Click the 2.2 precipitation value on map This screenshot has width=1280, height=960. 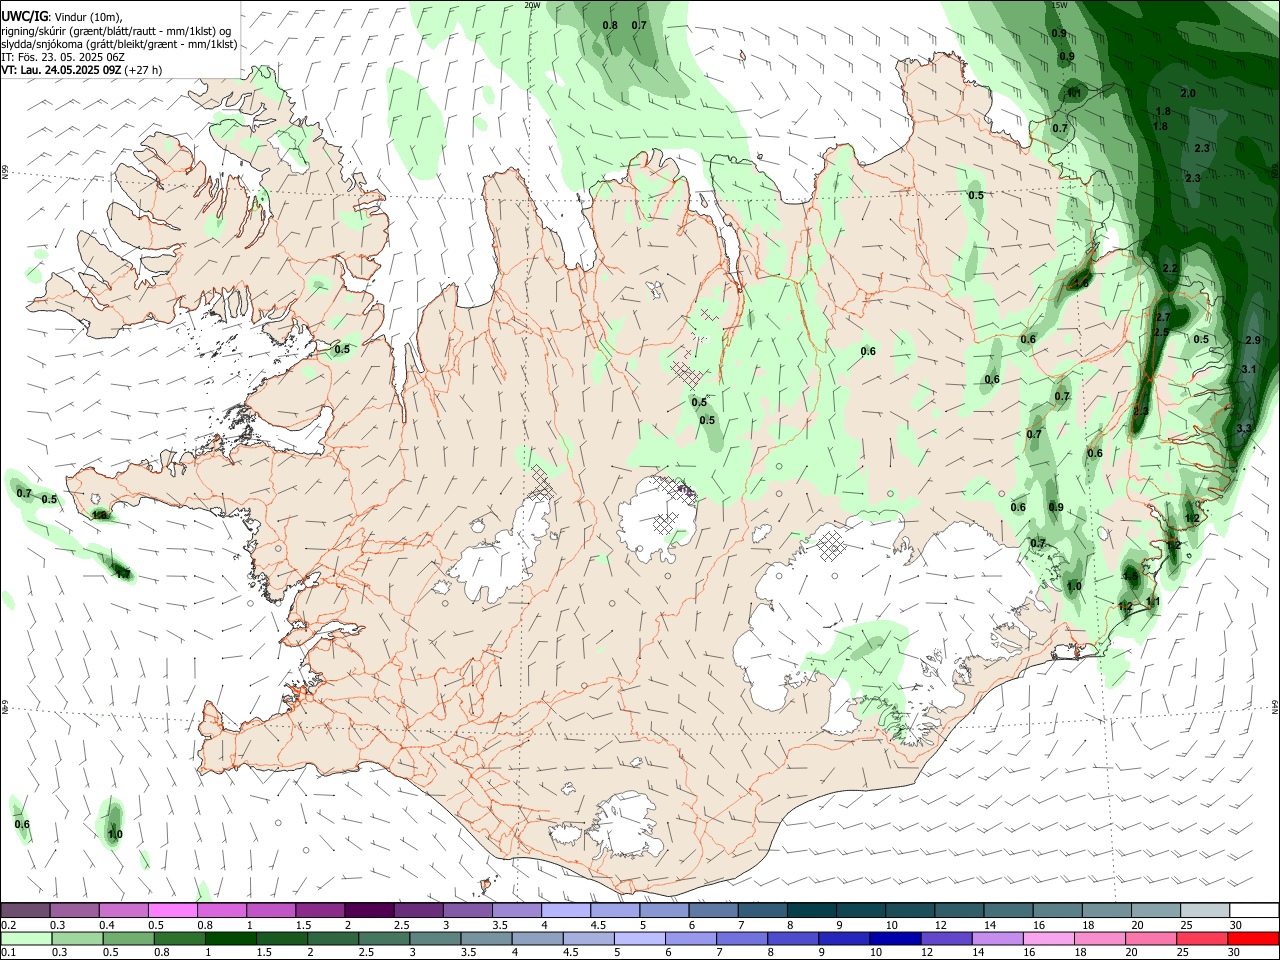(1170, 269)
